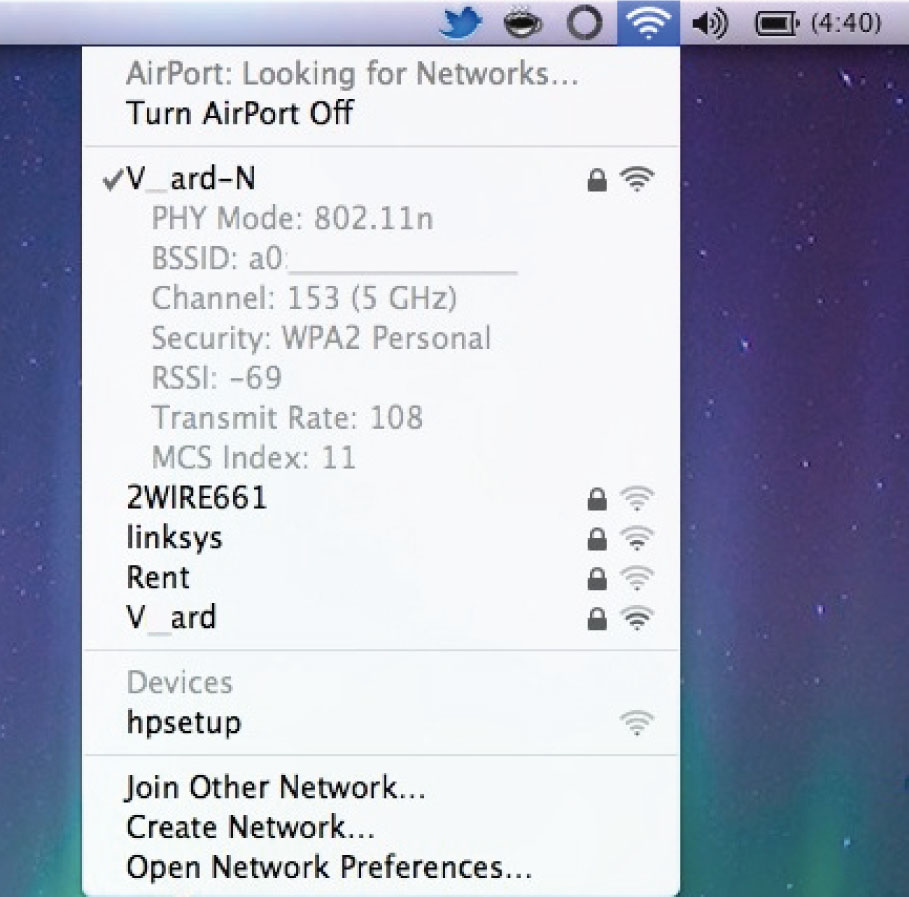909x897 pixels.
Task: Join the Rent network
Action: [x=381, y=578]
